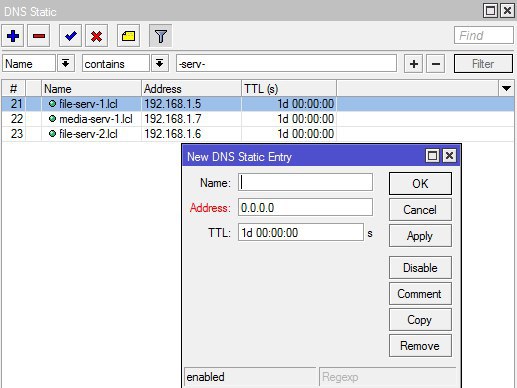The height and width of the screenshot is (388, 517).
Task: Open the contains condition dropdown arrow
Action: click(x=160, y=63)
